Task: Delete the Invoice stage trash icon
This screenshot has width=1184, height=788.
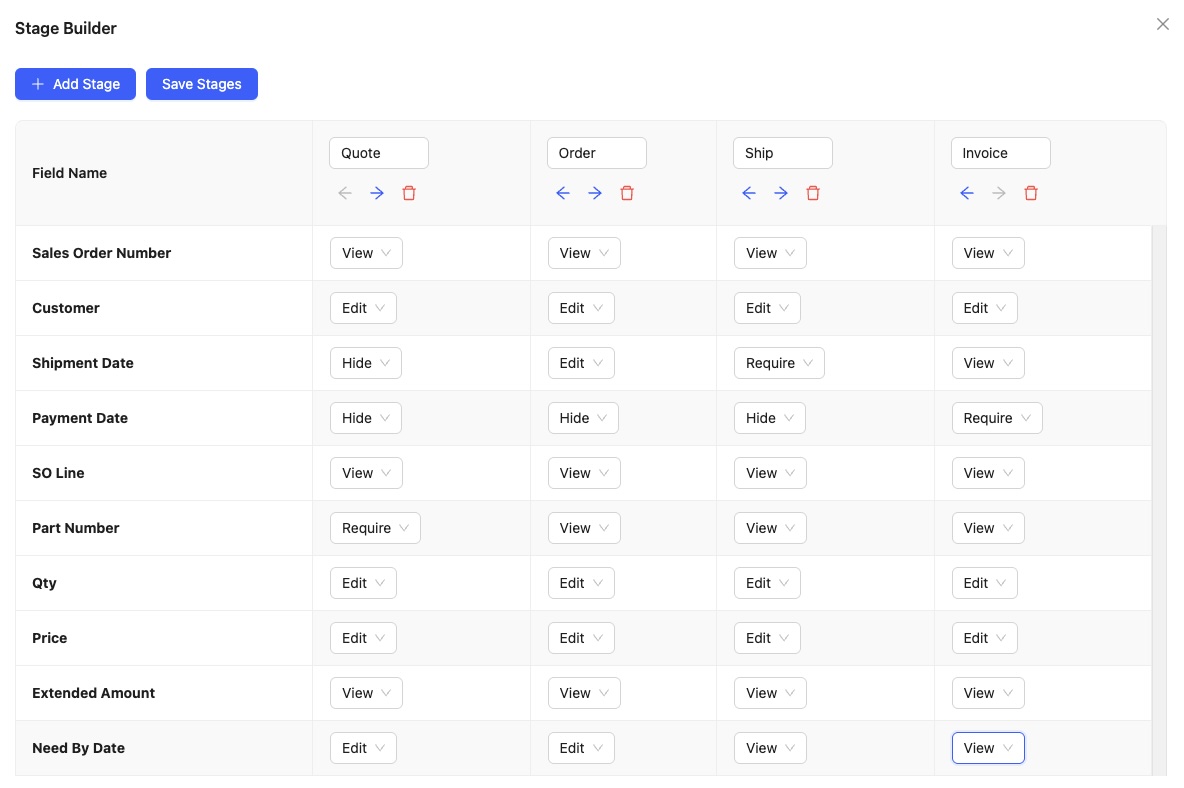Action: tap(1031, 193)
